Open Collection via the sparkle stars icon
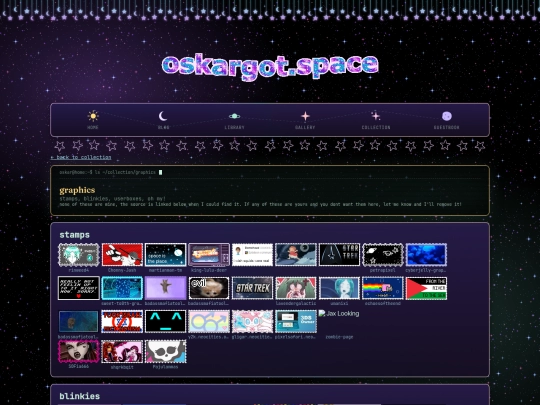The width and height of the screenshot is (540, 405). click(376, 116)
